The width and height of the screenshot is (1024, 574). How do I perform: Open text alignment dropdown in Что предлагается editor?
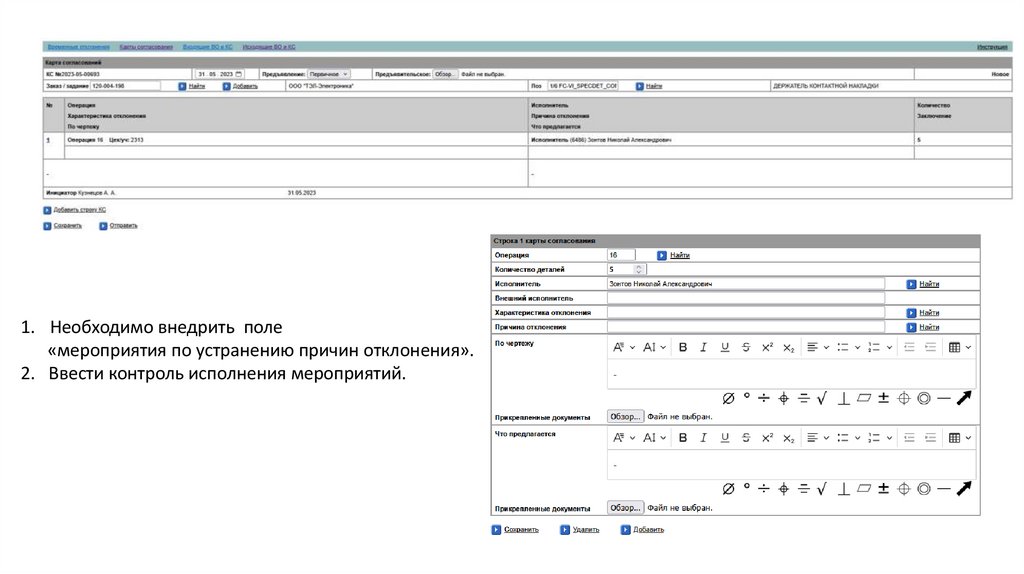pyautogui.click(x=818, y=438)
